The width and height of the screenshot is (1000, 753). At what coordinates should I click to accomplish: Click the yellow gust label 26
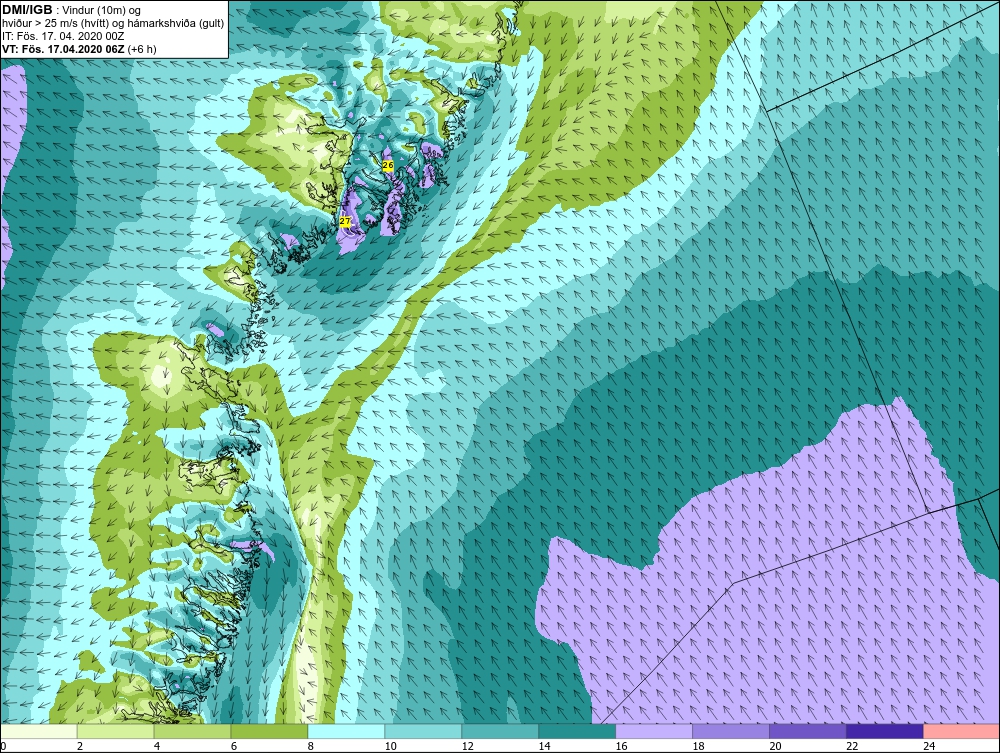pyautogui.click(x=388, y=166)
